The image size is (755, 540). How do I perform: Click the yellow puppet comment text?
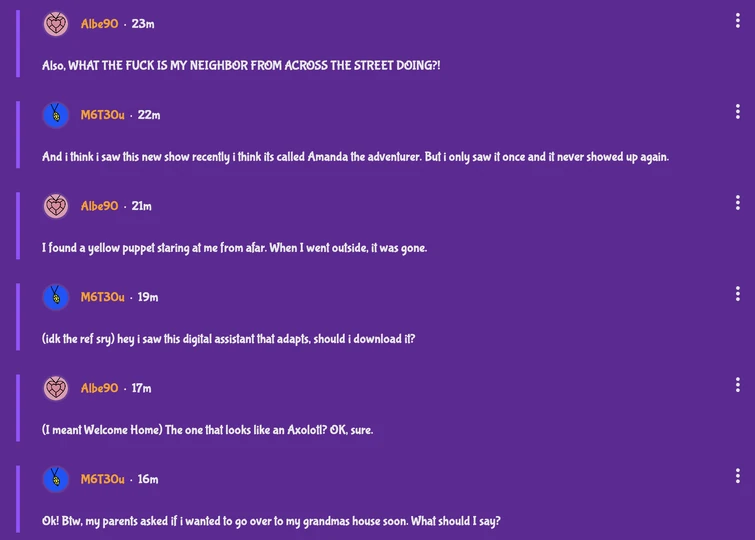pos(234,248)
